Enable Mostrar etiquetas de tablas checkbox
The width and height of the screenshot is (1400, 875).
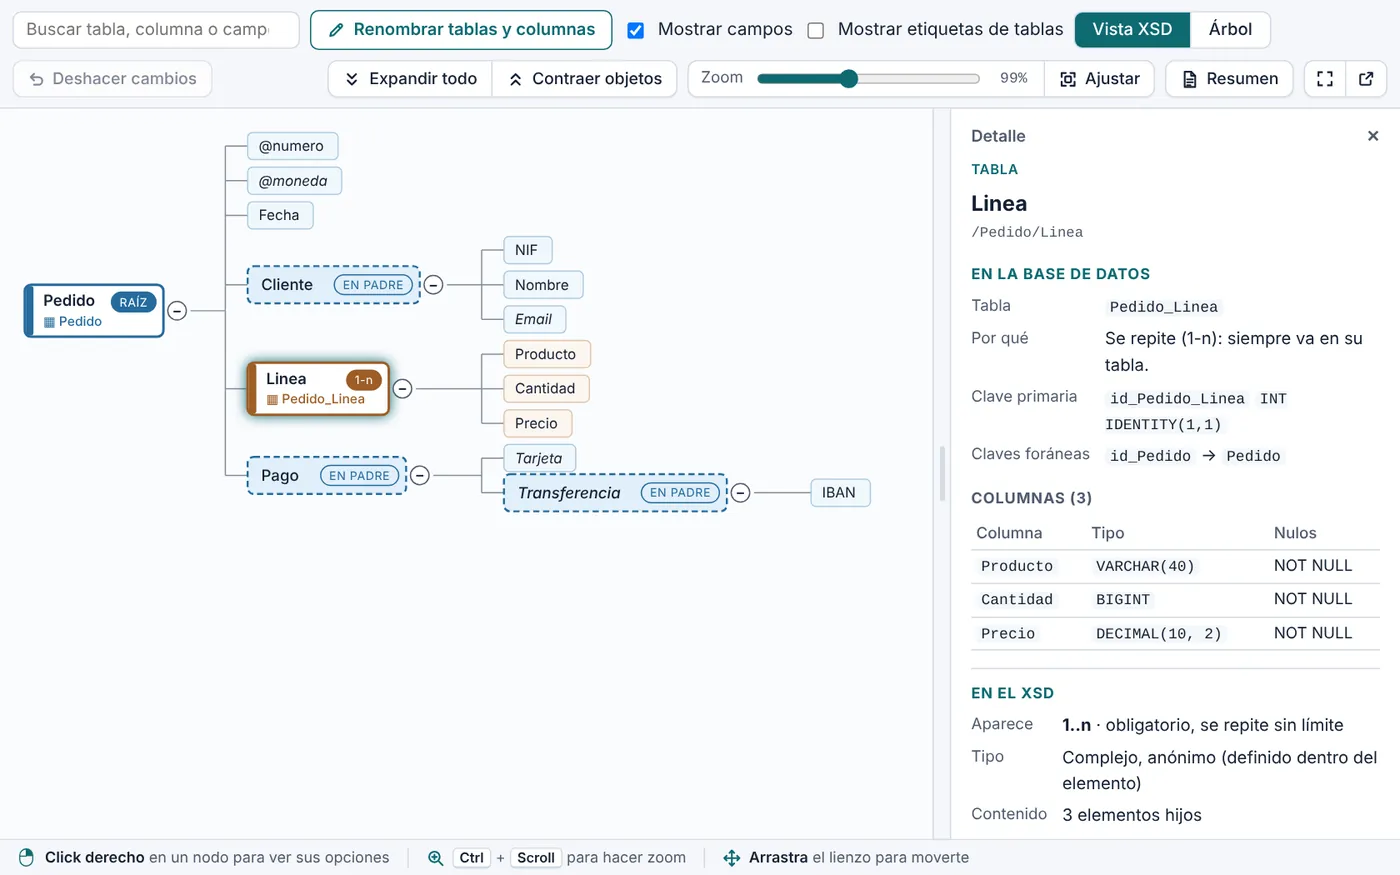[816, 30]
